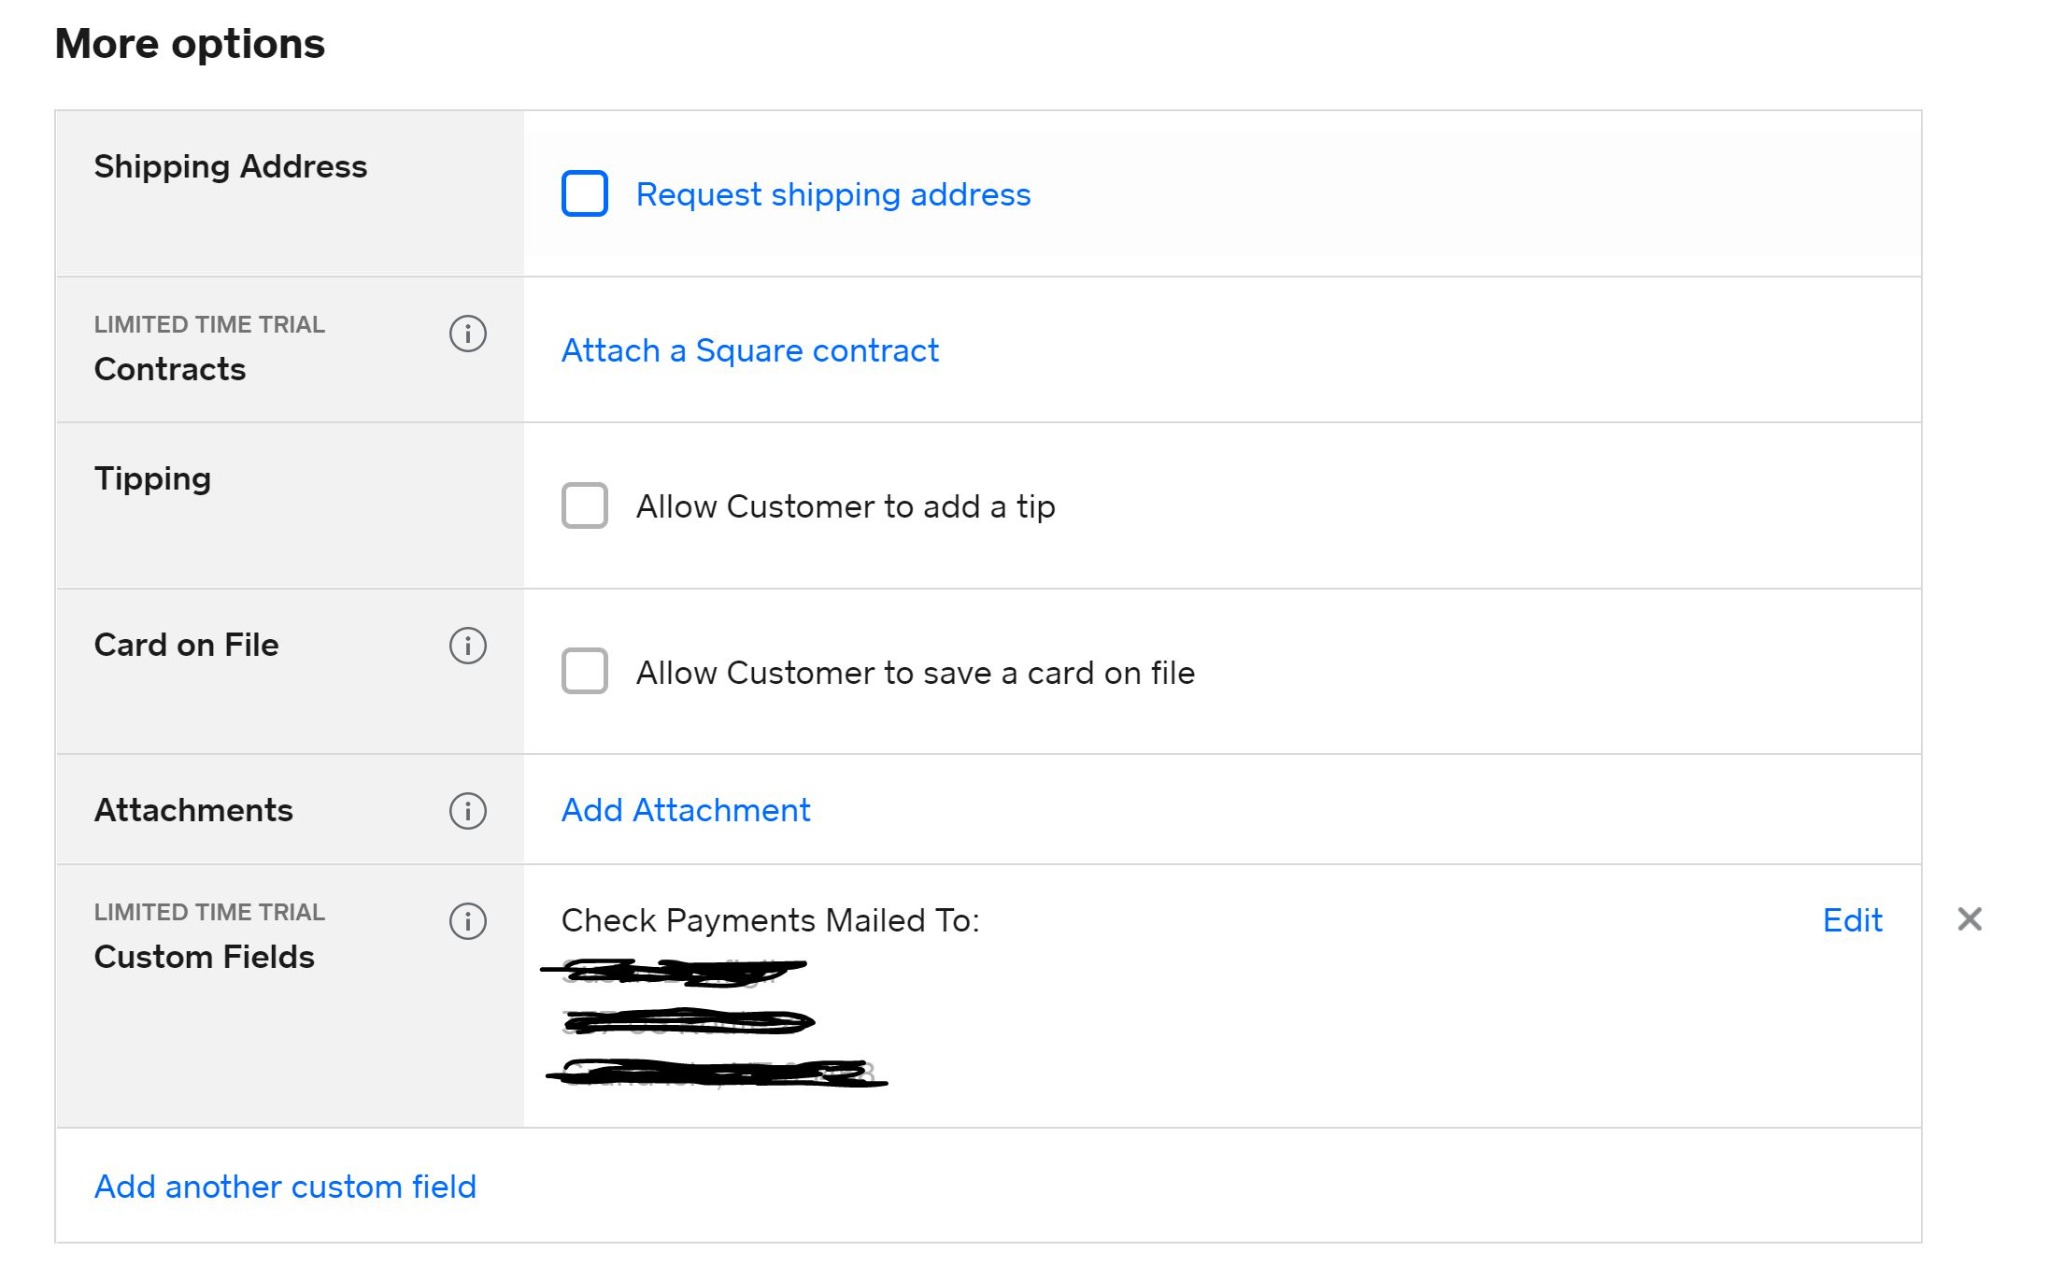
Task: Click the Add Attachment link
Action: pyautogui.click(x=685, y=810)
